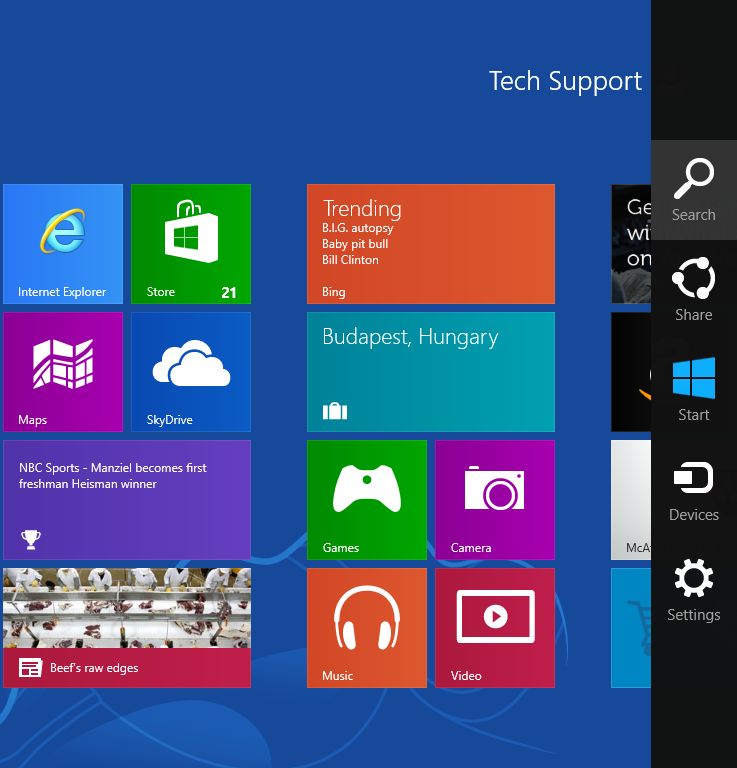Open the partially visible McAfee tile

(x=631, y=500)
